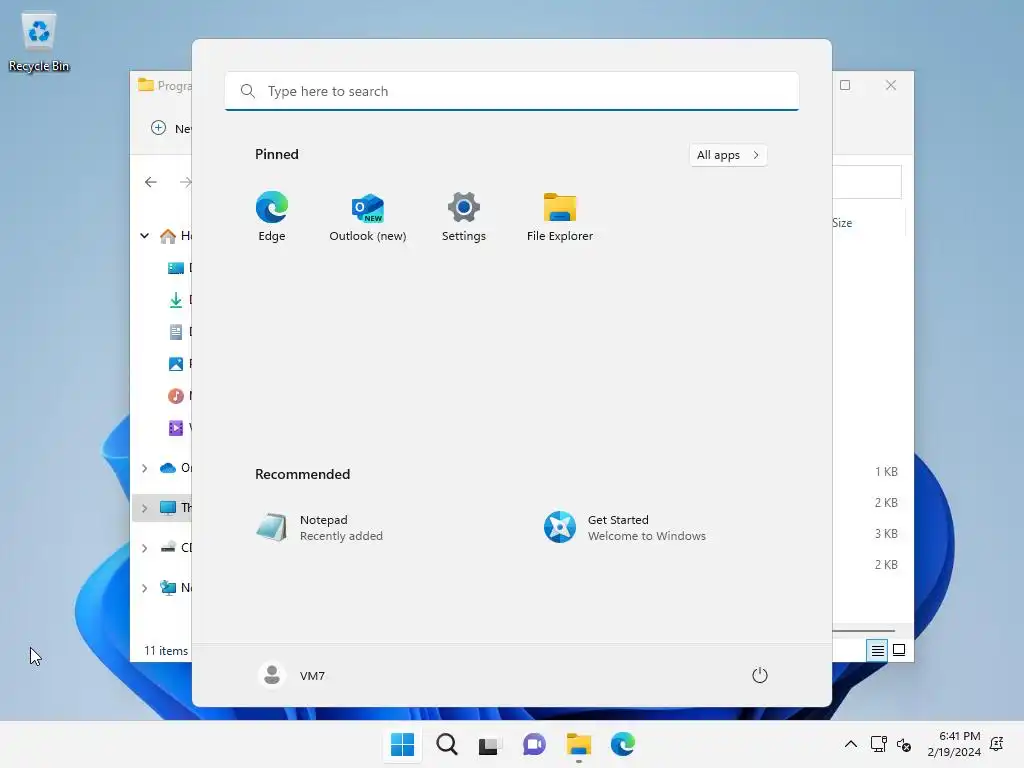Open Get Started recommendation
This screenshot has width=1024, height=768.
(x=653, y=528)
